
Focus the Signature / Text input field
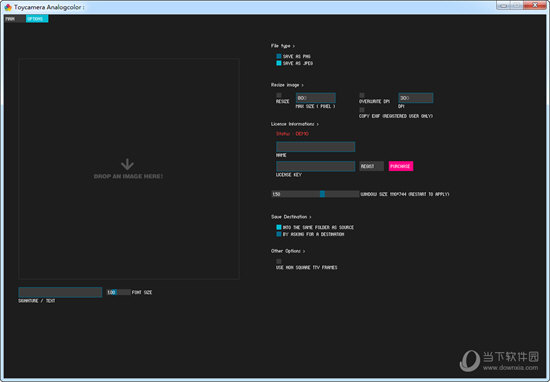click(x=60, y=292)
